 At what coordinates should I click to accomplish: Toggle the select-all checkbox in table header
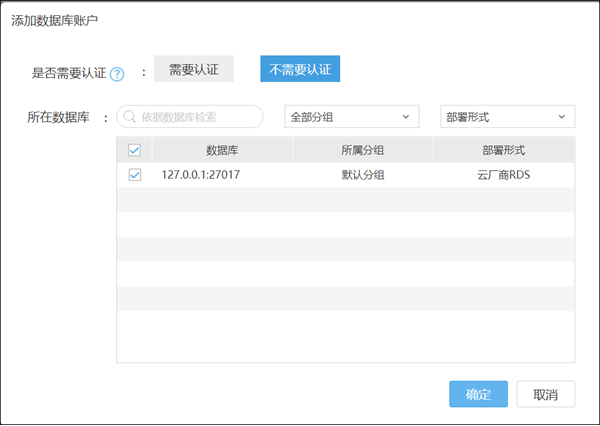pyautogui.click(x=135, y=150)
